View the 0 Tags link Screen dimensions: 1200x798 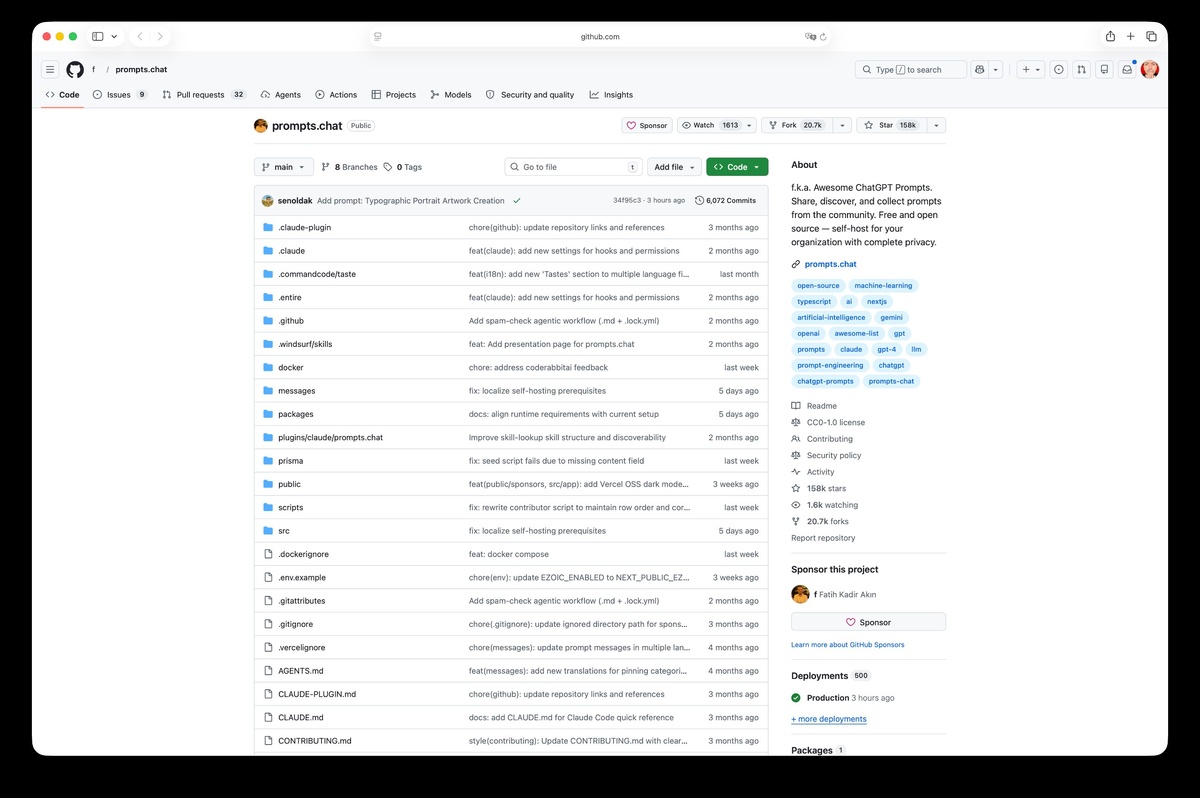[x=402, y=167]
